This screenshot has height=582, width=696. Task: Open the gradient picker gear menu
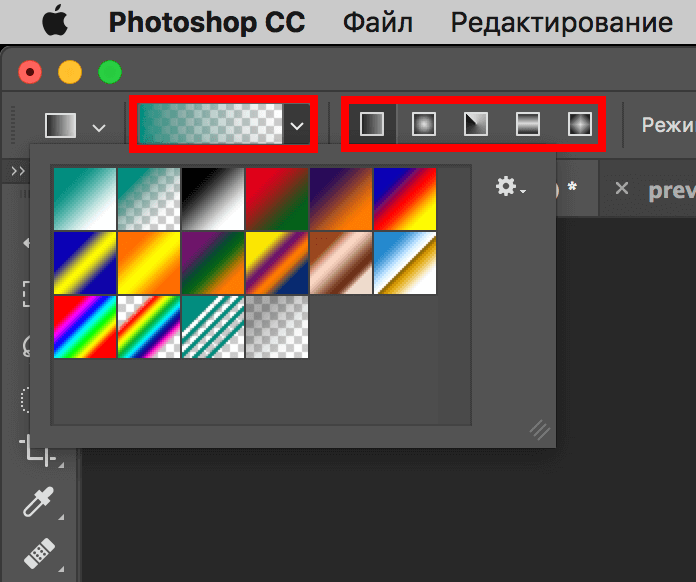[510, 186]
